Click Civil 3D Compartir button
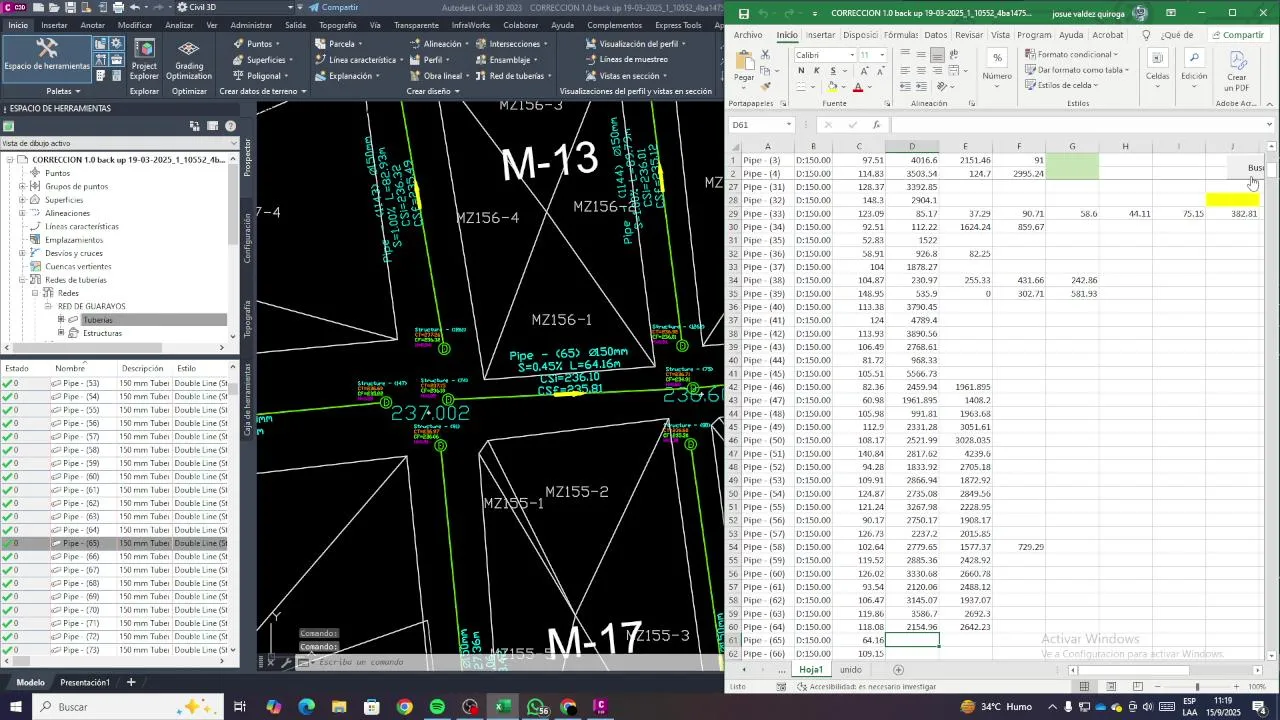Viewport: 1280px width, 720px height. 333,7
